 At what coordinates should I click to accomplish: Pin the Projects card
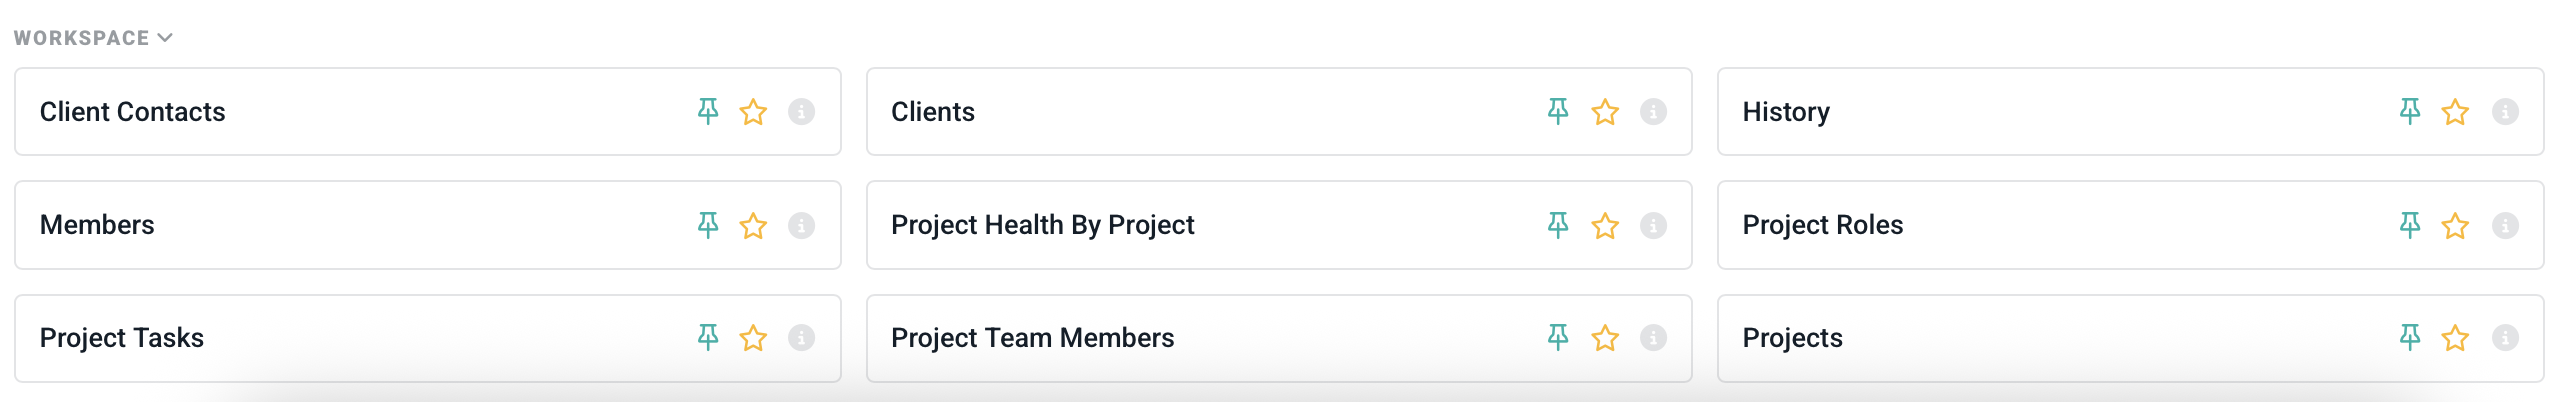point(2410,338)
